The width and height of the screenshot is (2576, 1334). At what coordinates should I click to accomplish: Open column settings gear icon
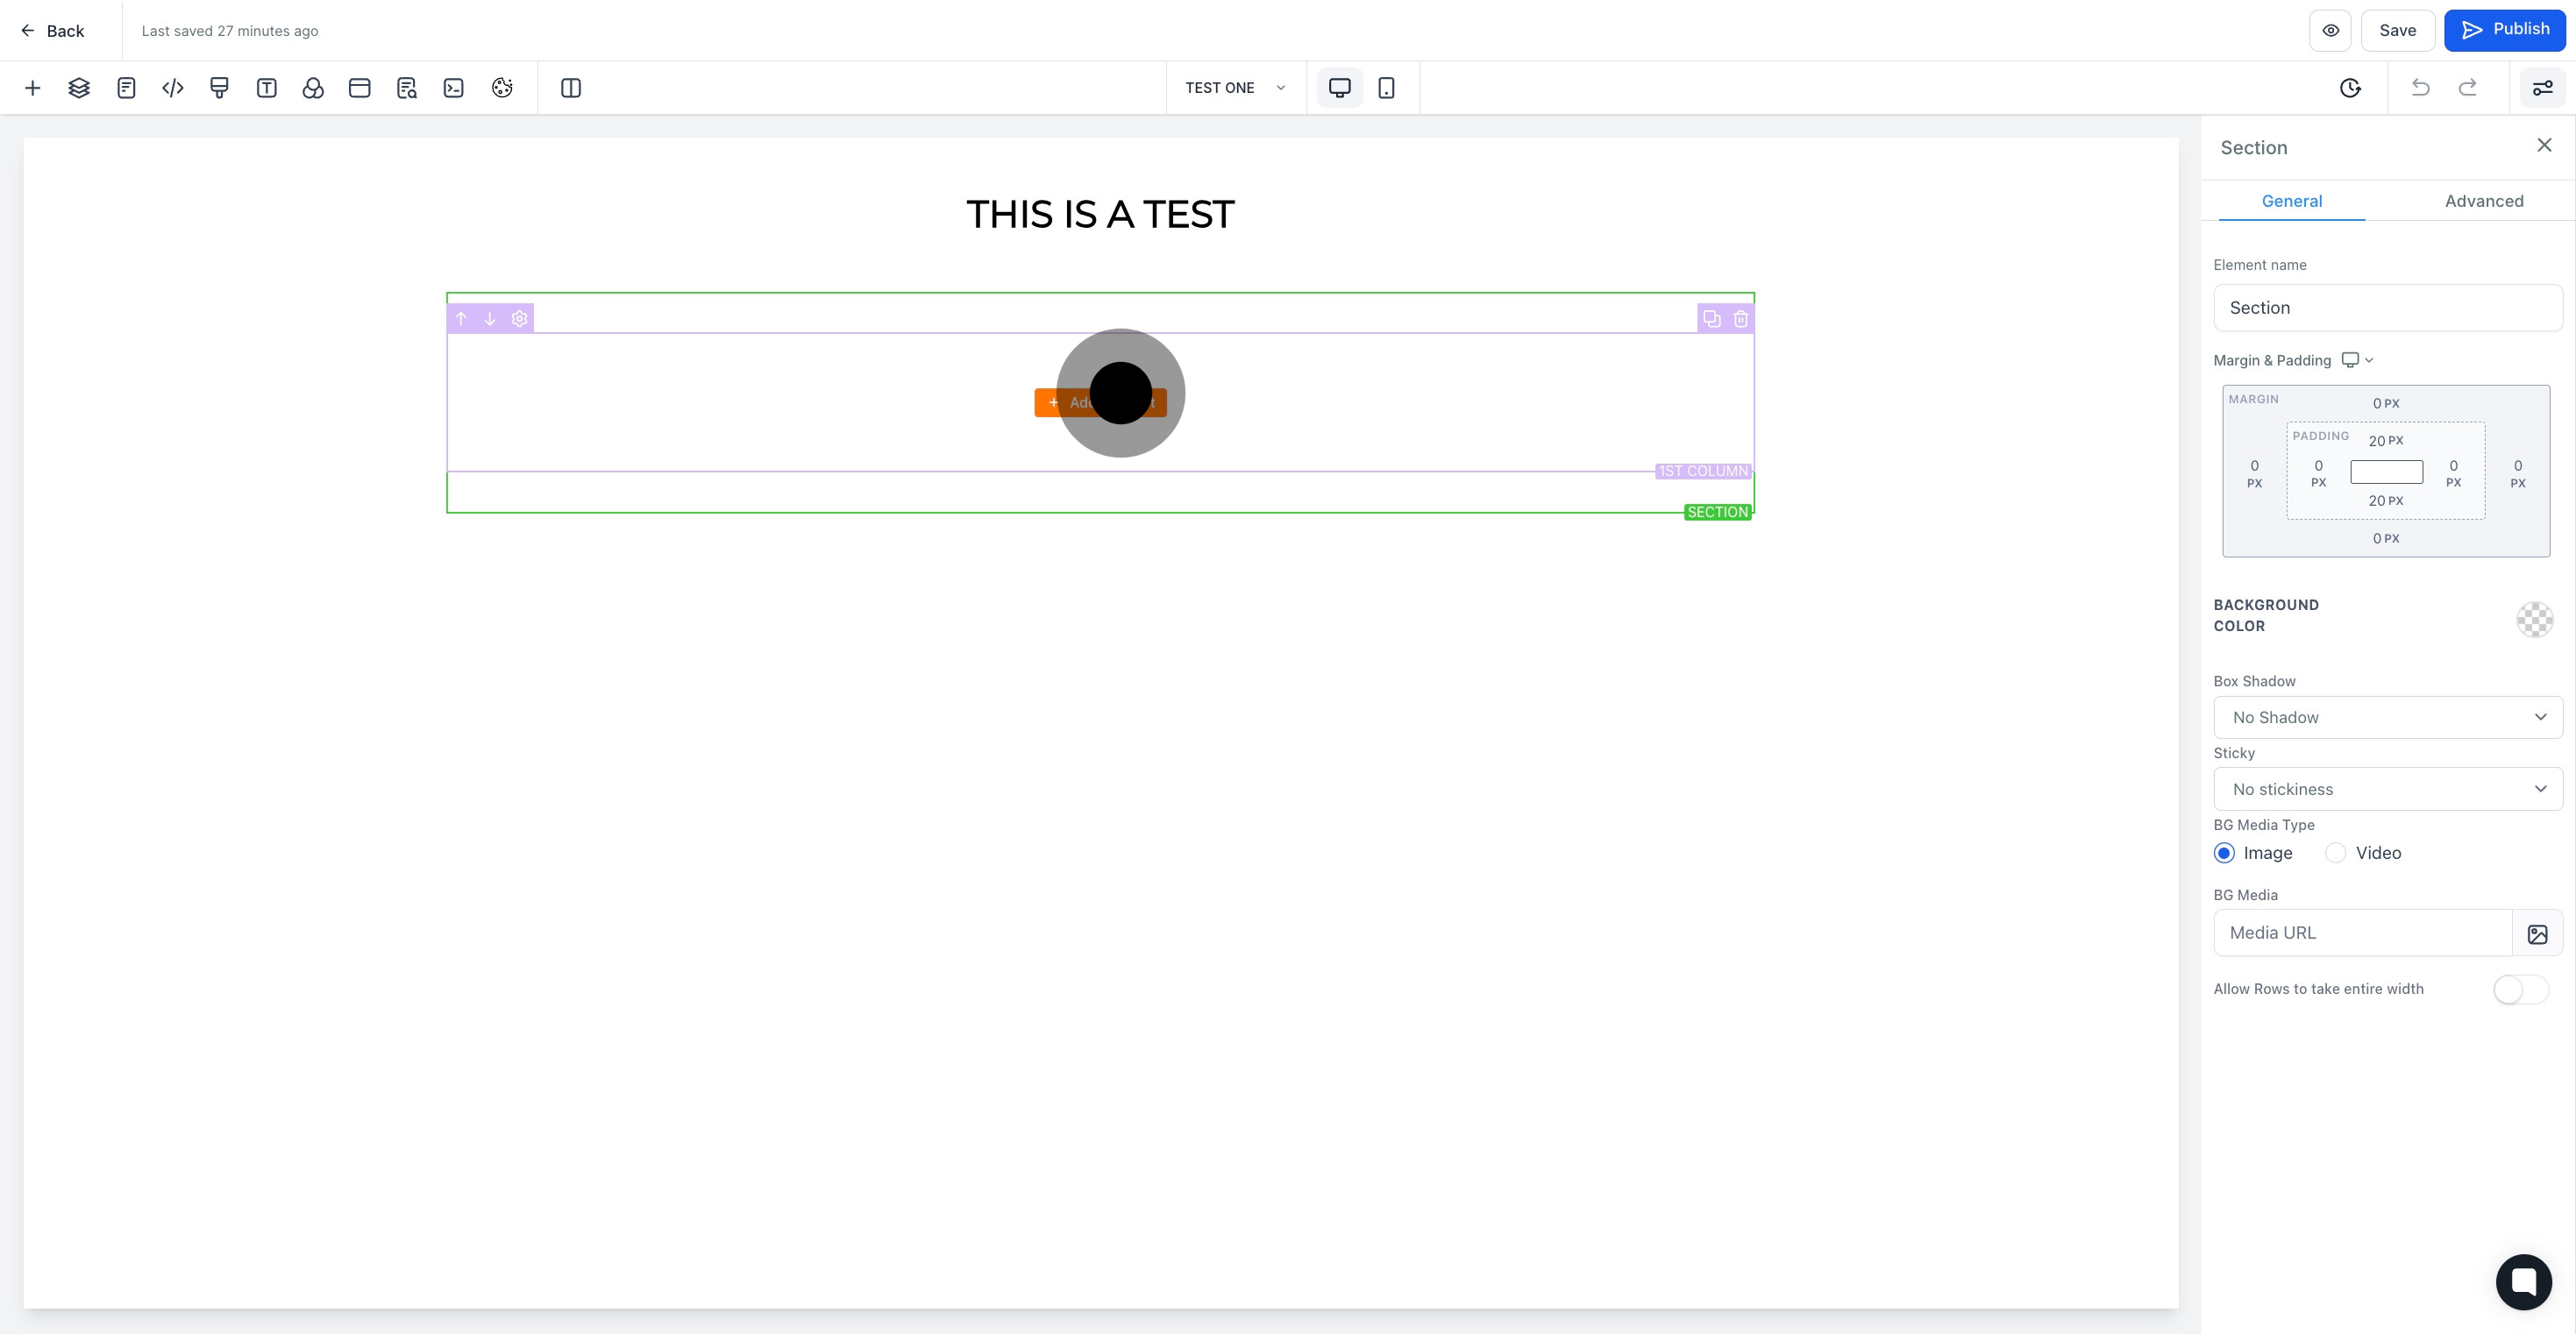tap(519, 319)
